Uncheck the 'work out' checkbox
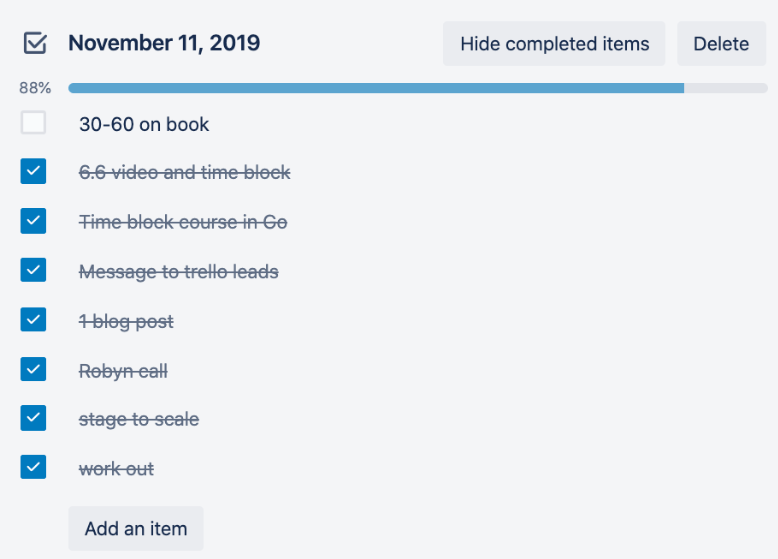The height and width of the screenshot is (559, 778). (x=33, y=467)
